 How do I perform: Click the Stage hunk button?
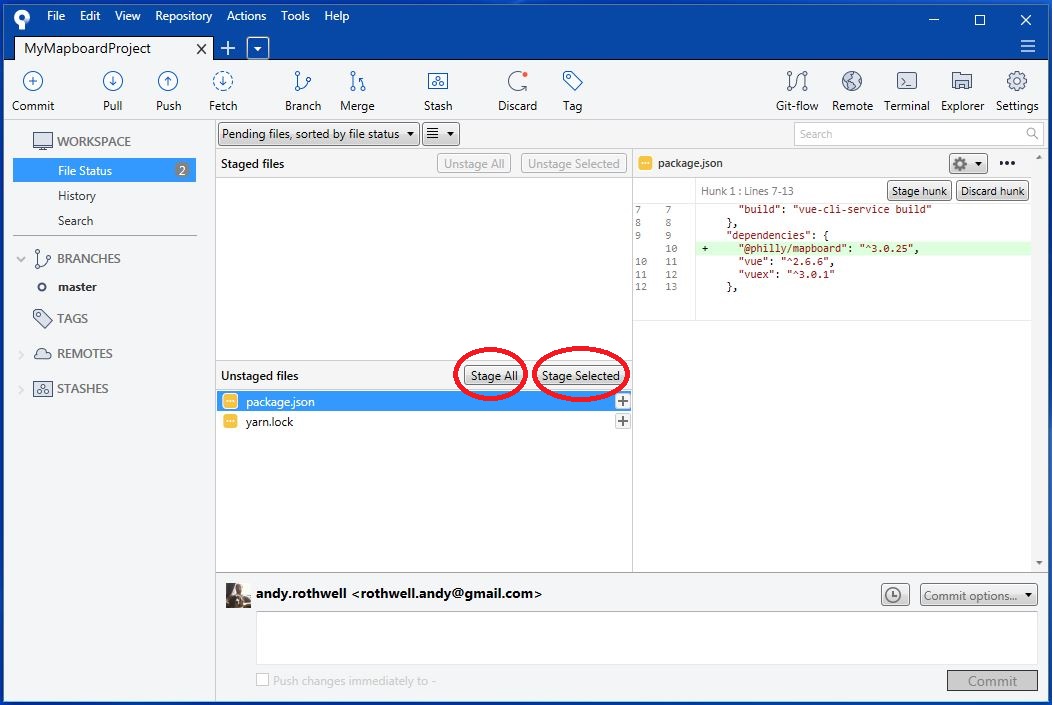pyautogui.click(x=919, y=191)
